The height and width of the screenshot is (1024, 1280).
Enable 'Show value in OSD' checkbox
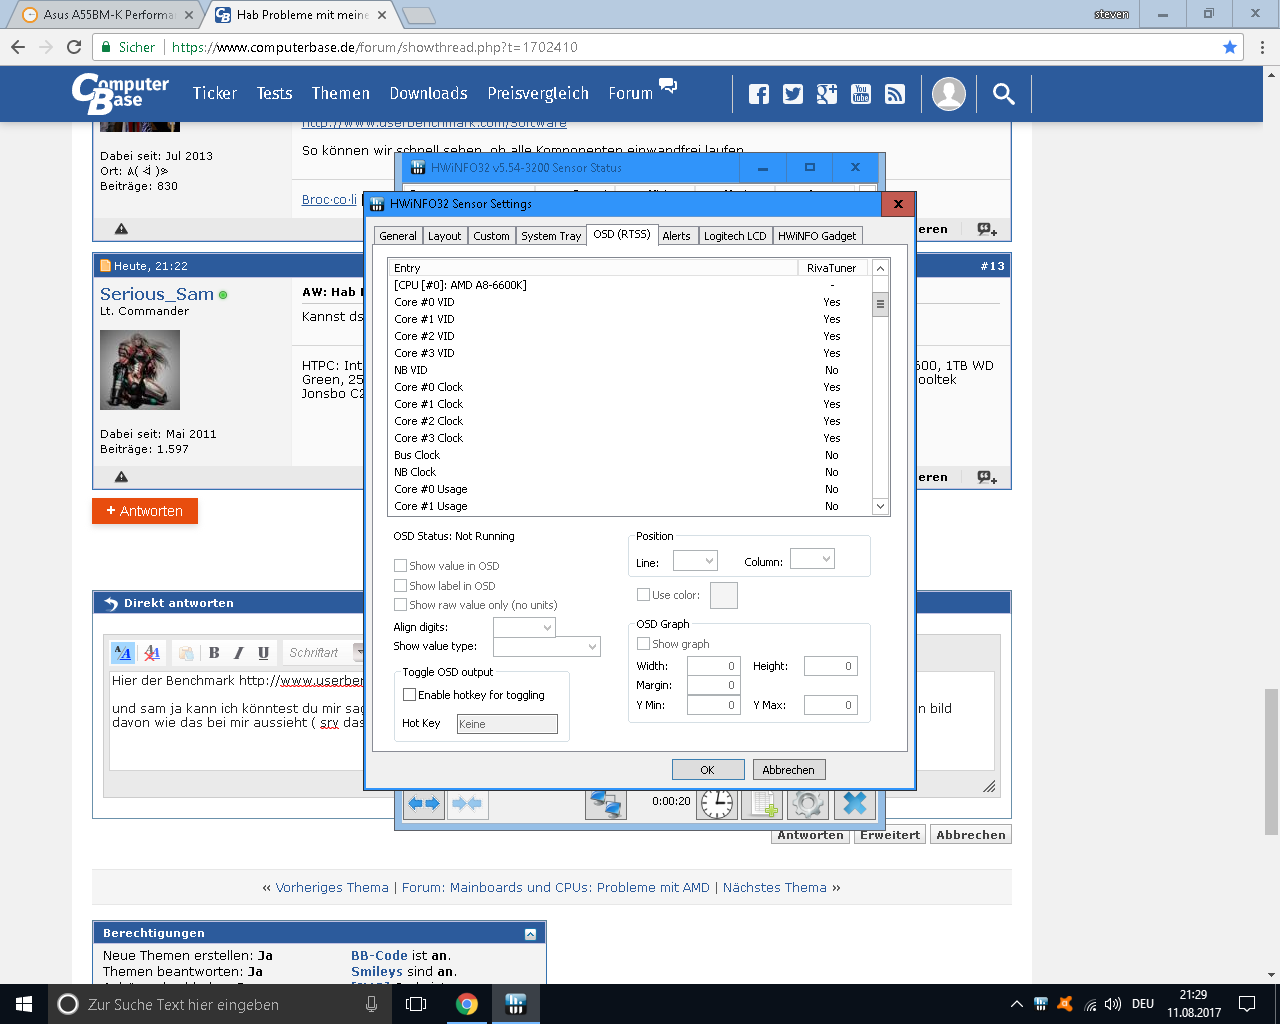(400, 566)
